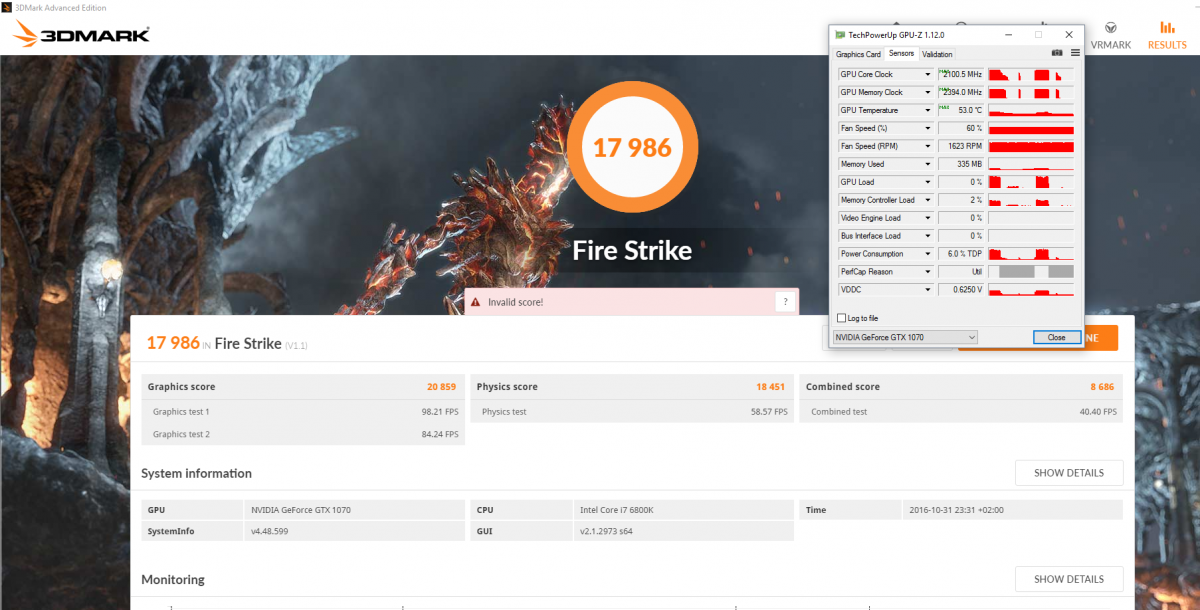
Task: Open the Power Consumption sensor dropdown
Action: coord(928,254)
